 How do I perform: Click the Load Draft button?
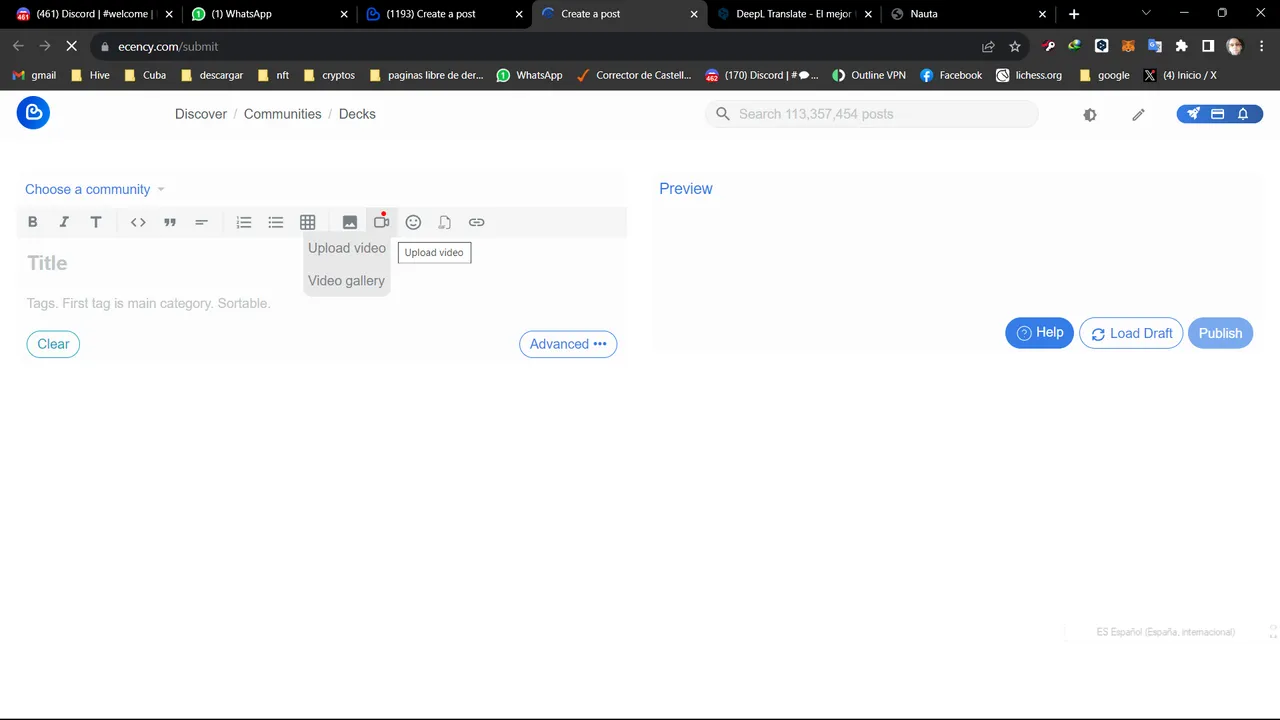[1131, 334]
